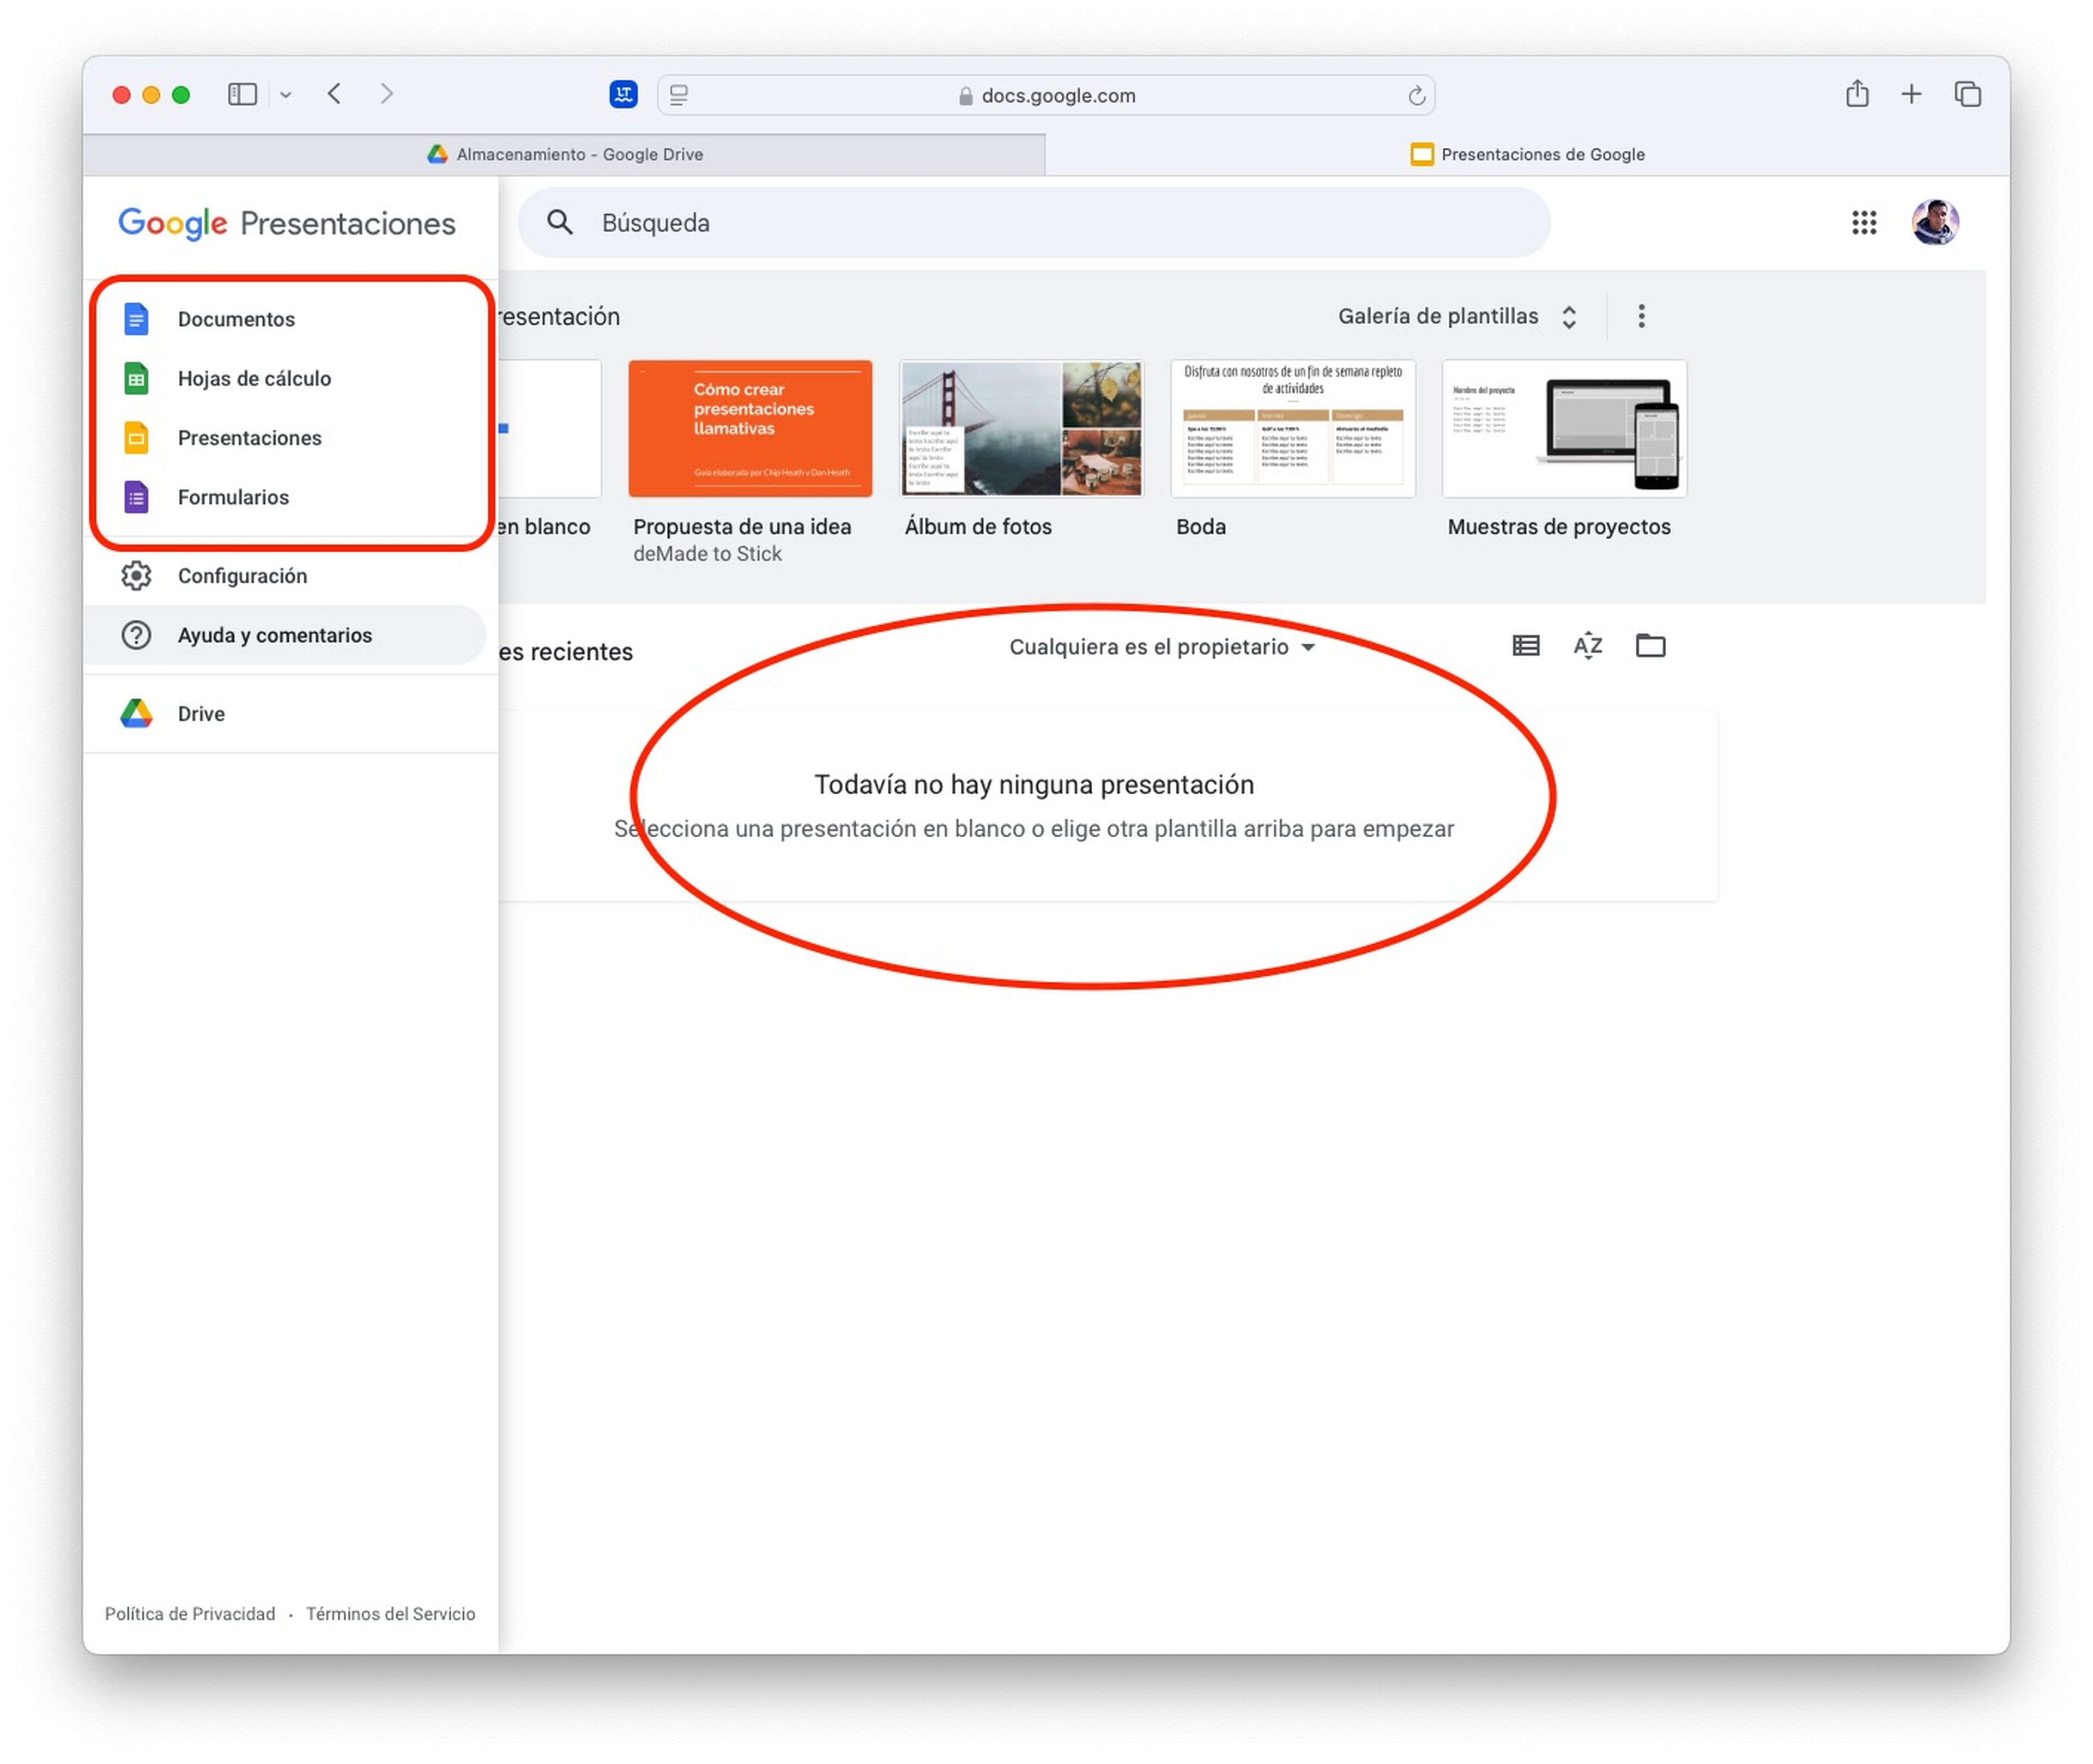Go forward in browser history
The height and width of the screenshot is (1764, 2093).
click(x=387, y=94)
